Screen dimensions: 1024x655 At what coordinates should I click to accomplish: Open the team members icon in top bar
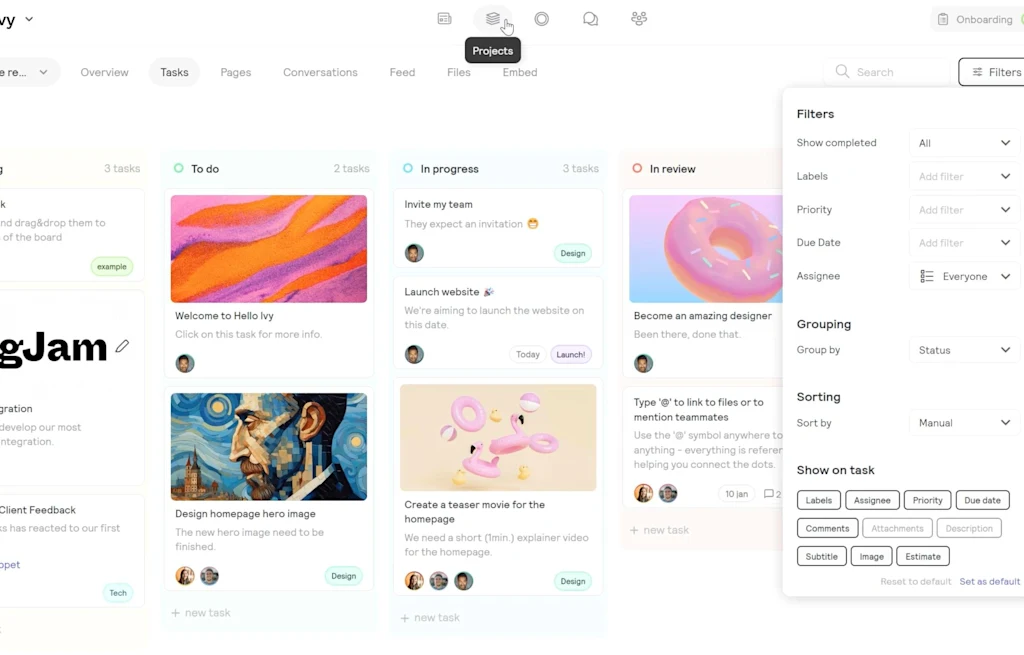coord(639,19)
